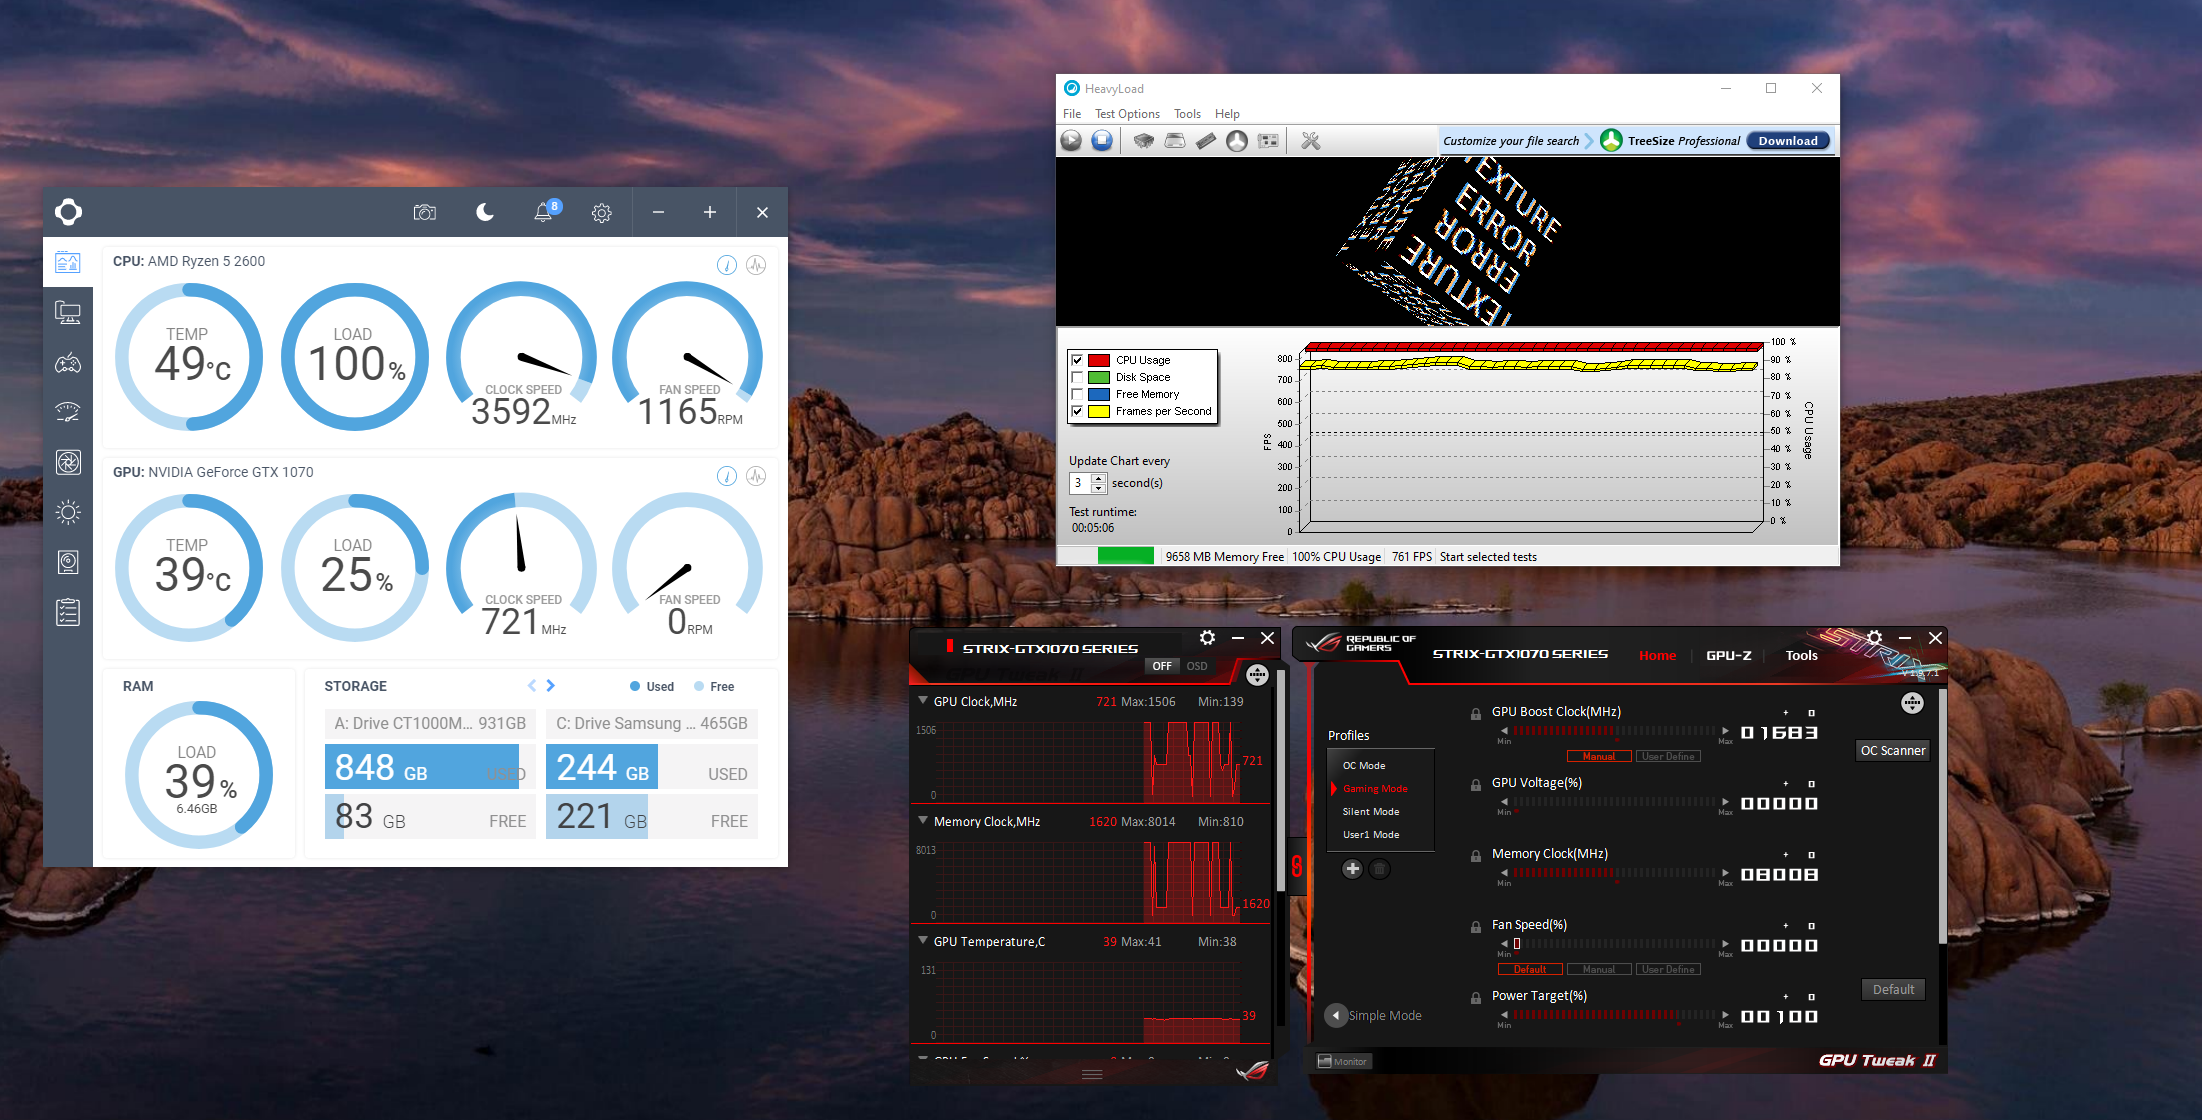Open HeavyLoad options via wrench icon
The width and height of the screenshot is (2202, 1120).
tap(1311, 141)
